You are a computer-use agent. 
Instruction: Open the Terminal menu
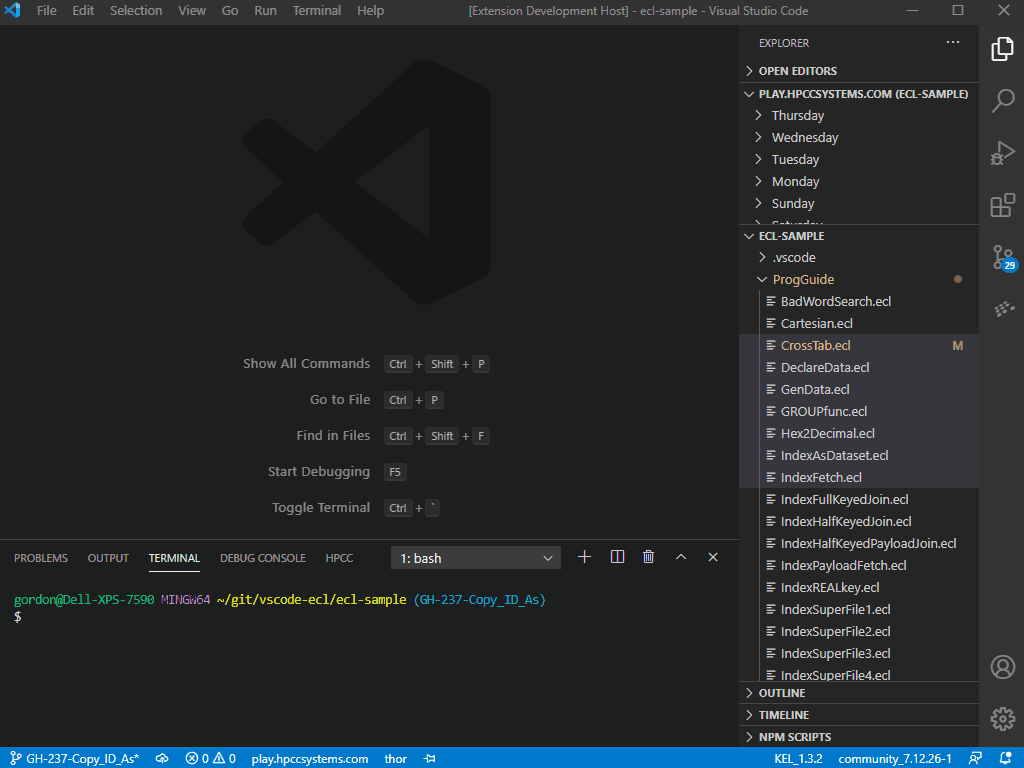(x=317, y=10)
